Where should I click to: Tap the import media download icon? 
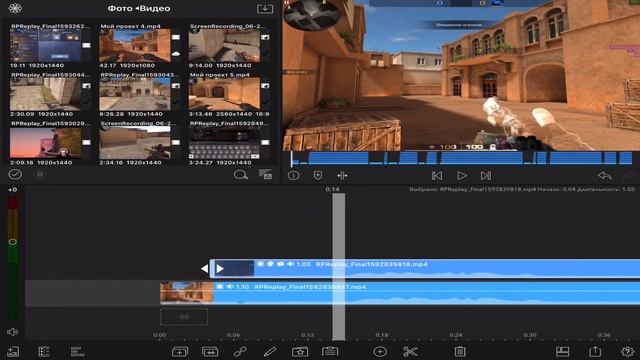[x=265, y=9]
